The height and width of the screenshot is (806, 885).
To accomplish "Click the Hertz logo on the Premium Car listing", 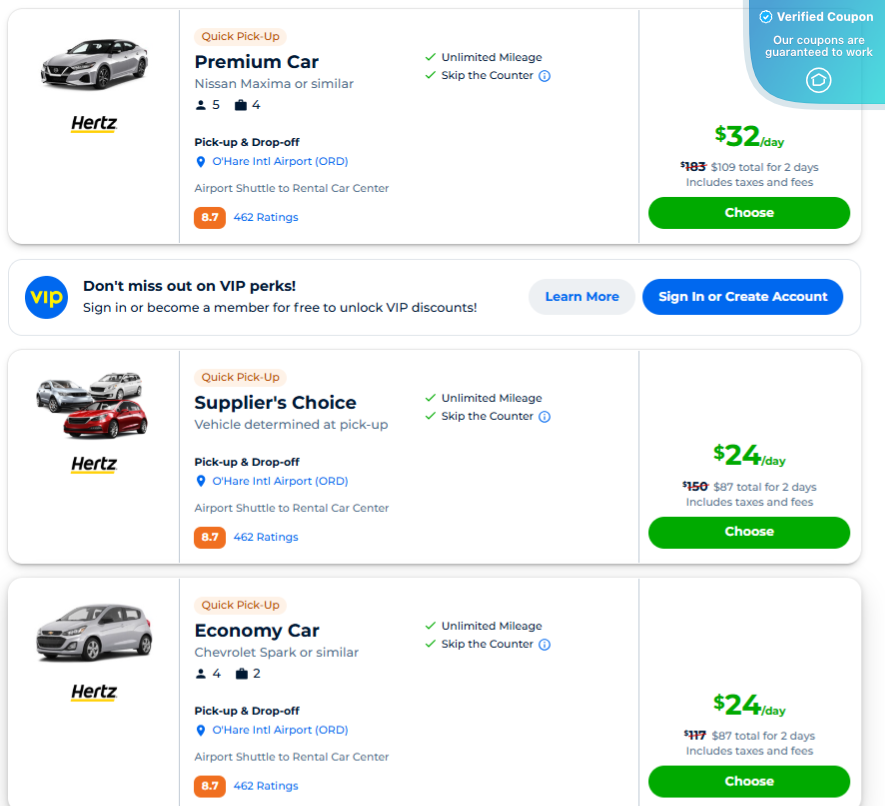I will 96,124.
